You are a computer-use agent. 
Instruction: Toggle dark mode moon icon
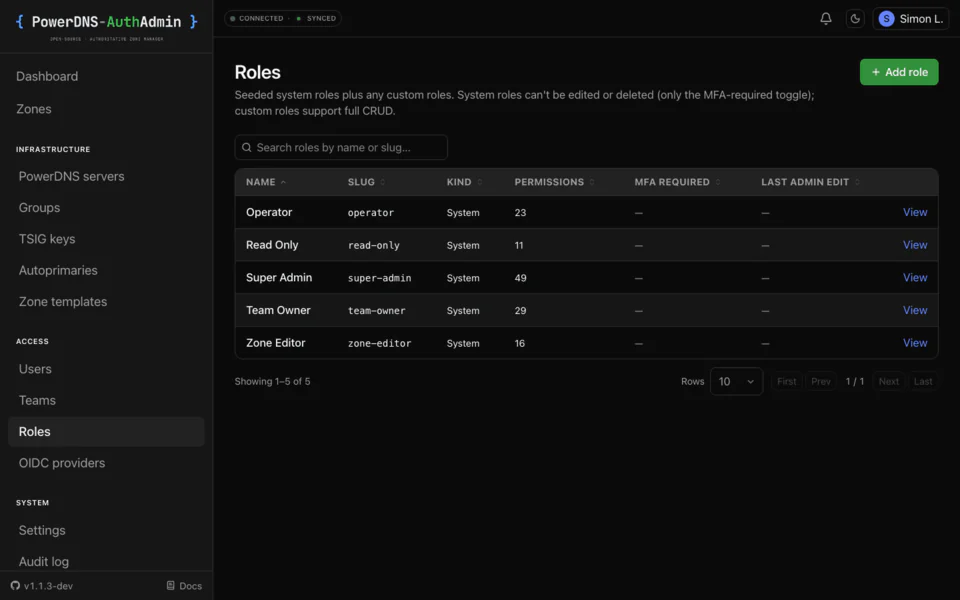pyautogui.click(x=855, y=18)
